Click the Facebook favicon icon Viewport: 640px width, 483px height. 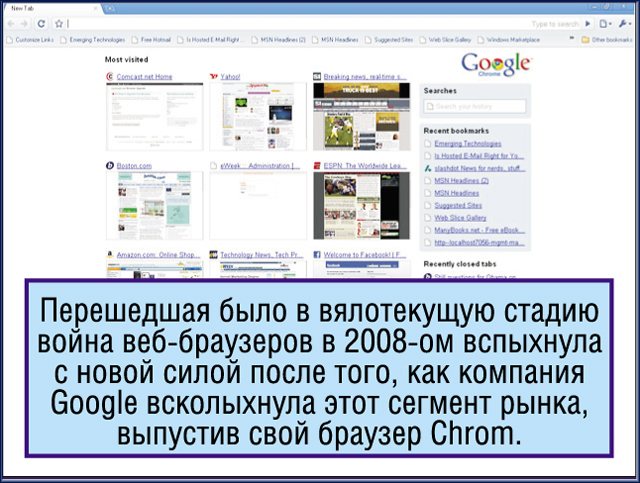[317, 254]
